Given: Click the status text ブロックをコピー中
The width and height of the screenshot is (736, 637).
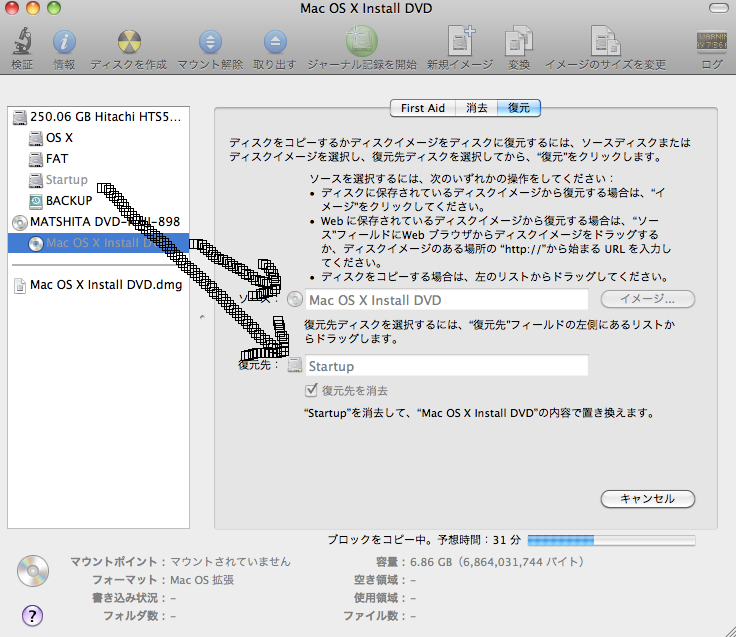Looking at the screenshot, I should (x=424, y=540).
